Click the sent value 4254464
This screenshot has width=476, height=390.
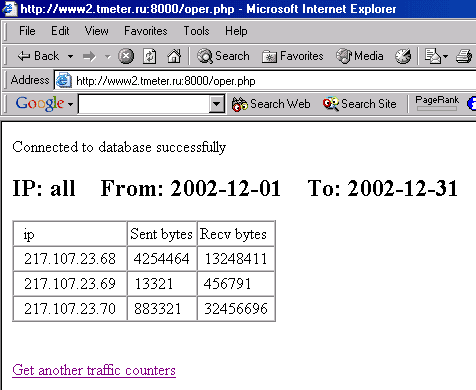(x=161, y=259)
